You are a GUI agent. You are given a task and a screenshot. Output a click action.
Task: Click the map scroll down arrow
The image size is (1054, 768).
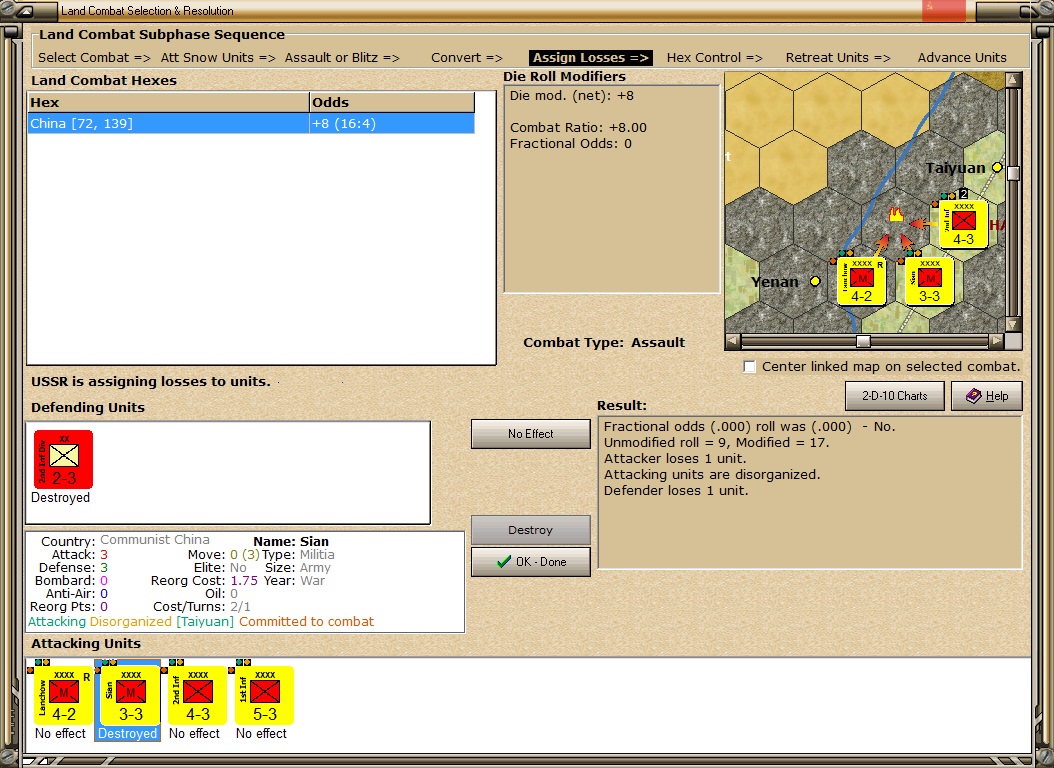[x=1013, y=324]
